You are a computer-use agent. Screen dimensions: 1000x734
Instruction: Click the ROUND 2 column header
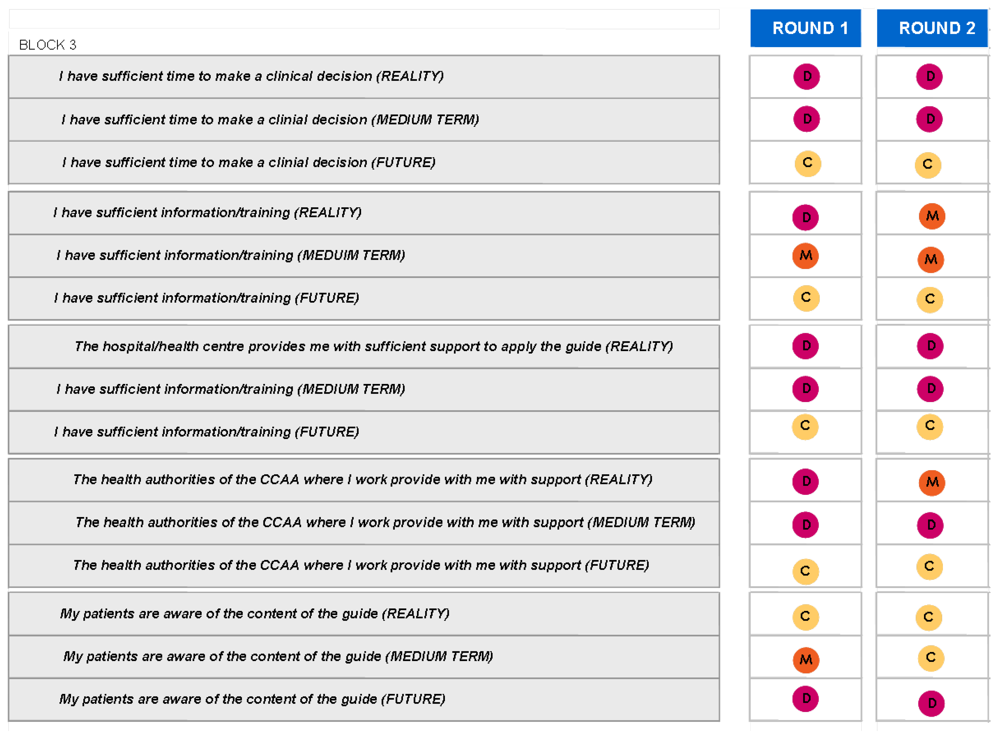pyautogui.click(x=931, y=28)
